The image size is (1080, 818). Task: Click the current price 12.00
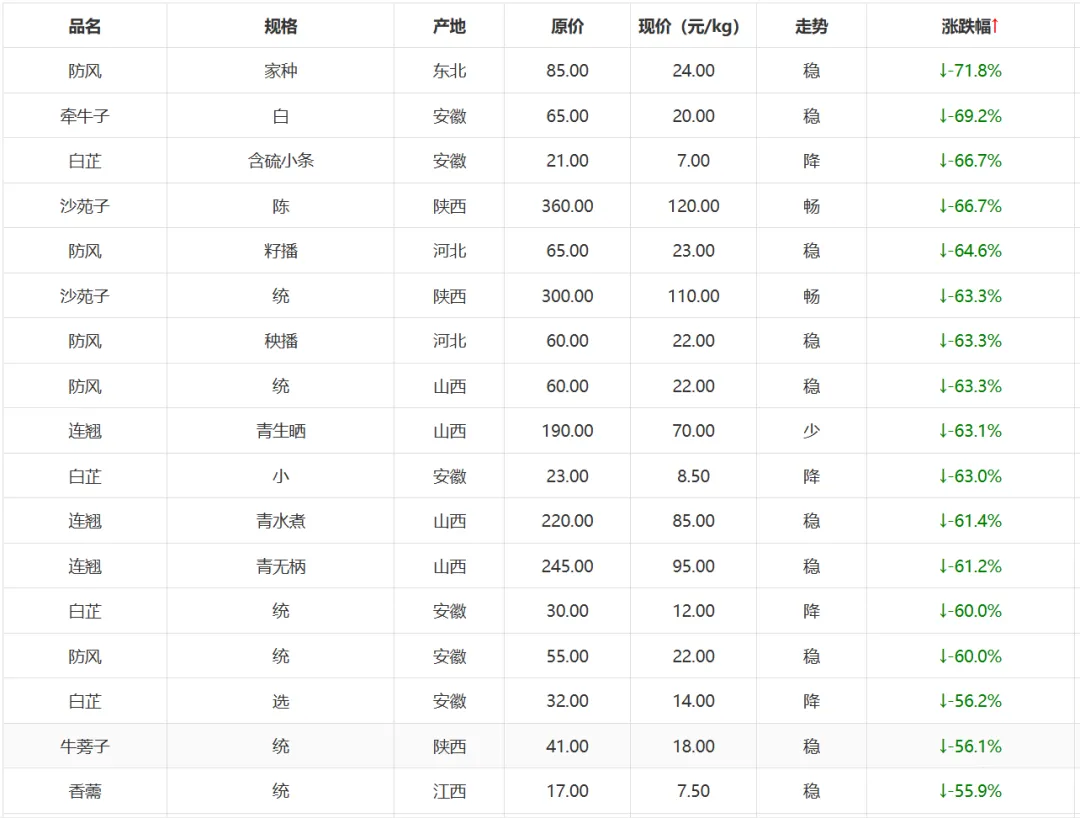pos(693,611)
